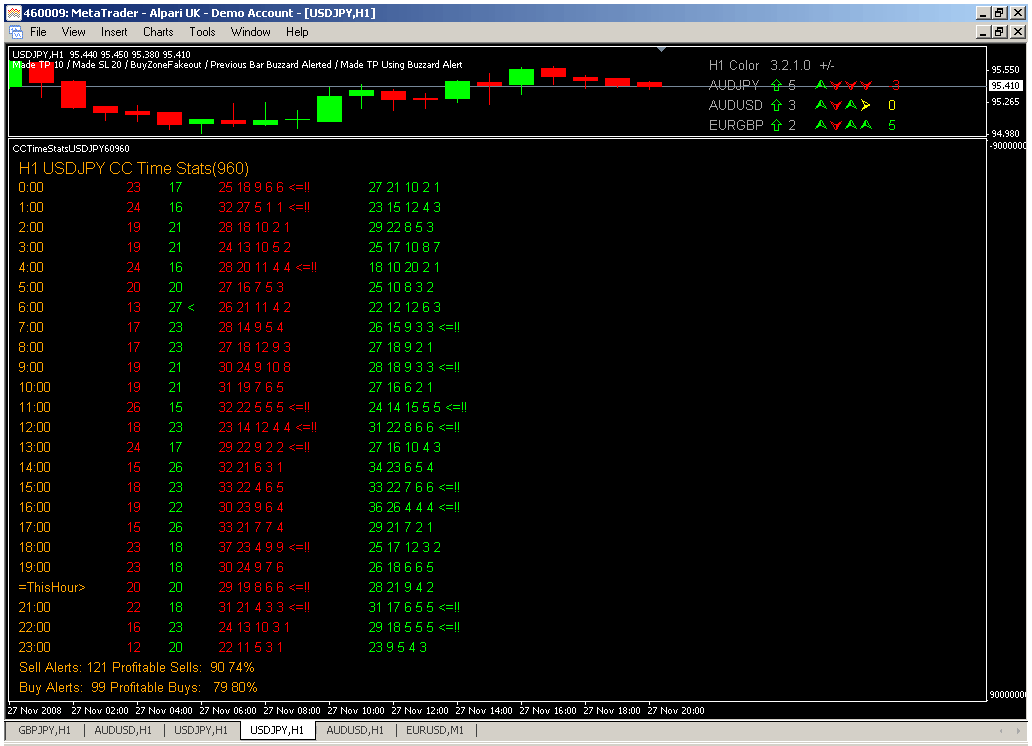Click the gray chart shift triangle marker
The image size is (1032, 746).
click(x=661, y=48)
